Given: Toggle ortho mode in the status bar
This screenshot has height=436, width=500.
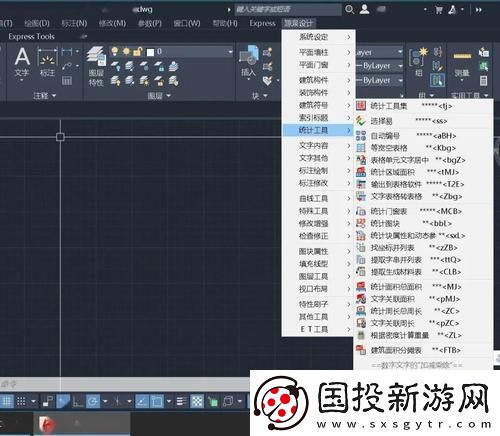Looking at the screenshot, I should click(78, 401).
